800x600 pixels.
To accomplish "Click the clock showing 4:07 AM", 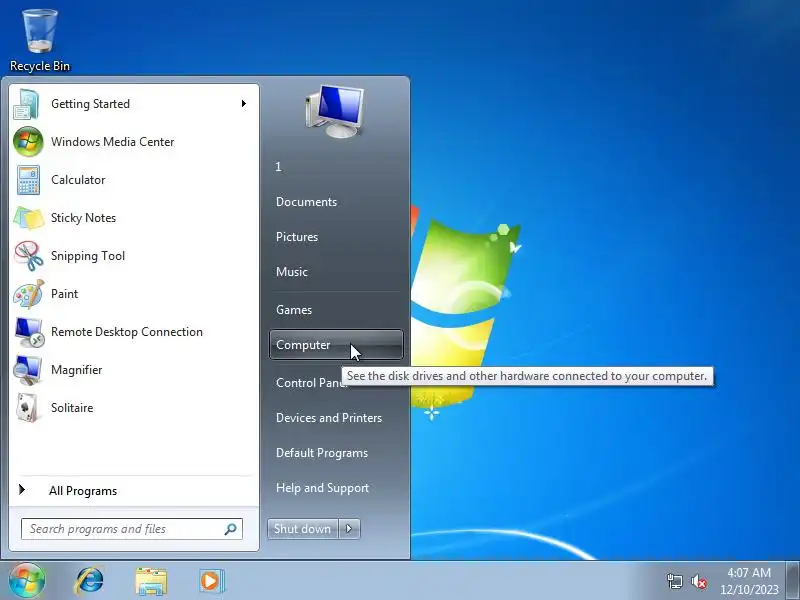I will point(749,573).
